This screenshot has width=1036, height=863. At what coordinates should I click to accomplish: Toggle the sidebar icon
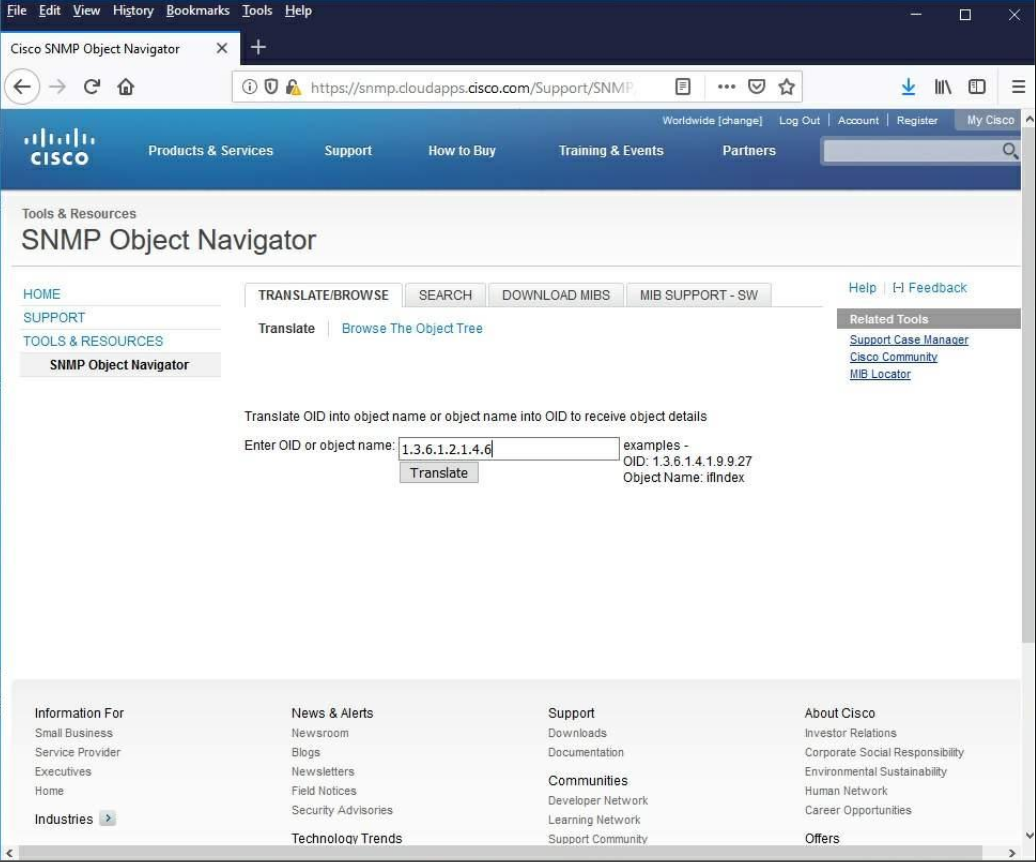pyautogui.click(x=977, y=87)
